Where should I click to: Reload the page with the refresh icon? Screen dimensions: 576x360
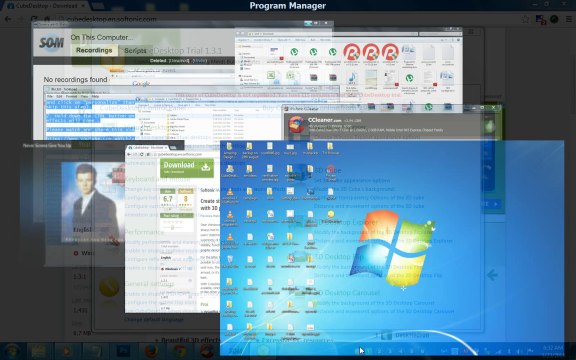(33, 19)
